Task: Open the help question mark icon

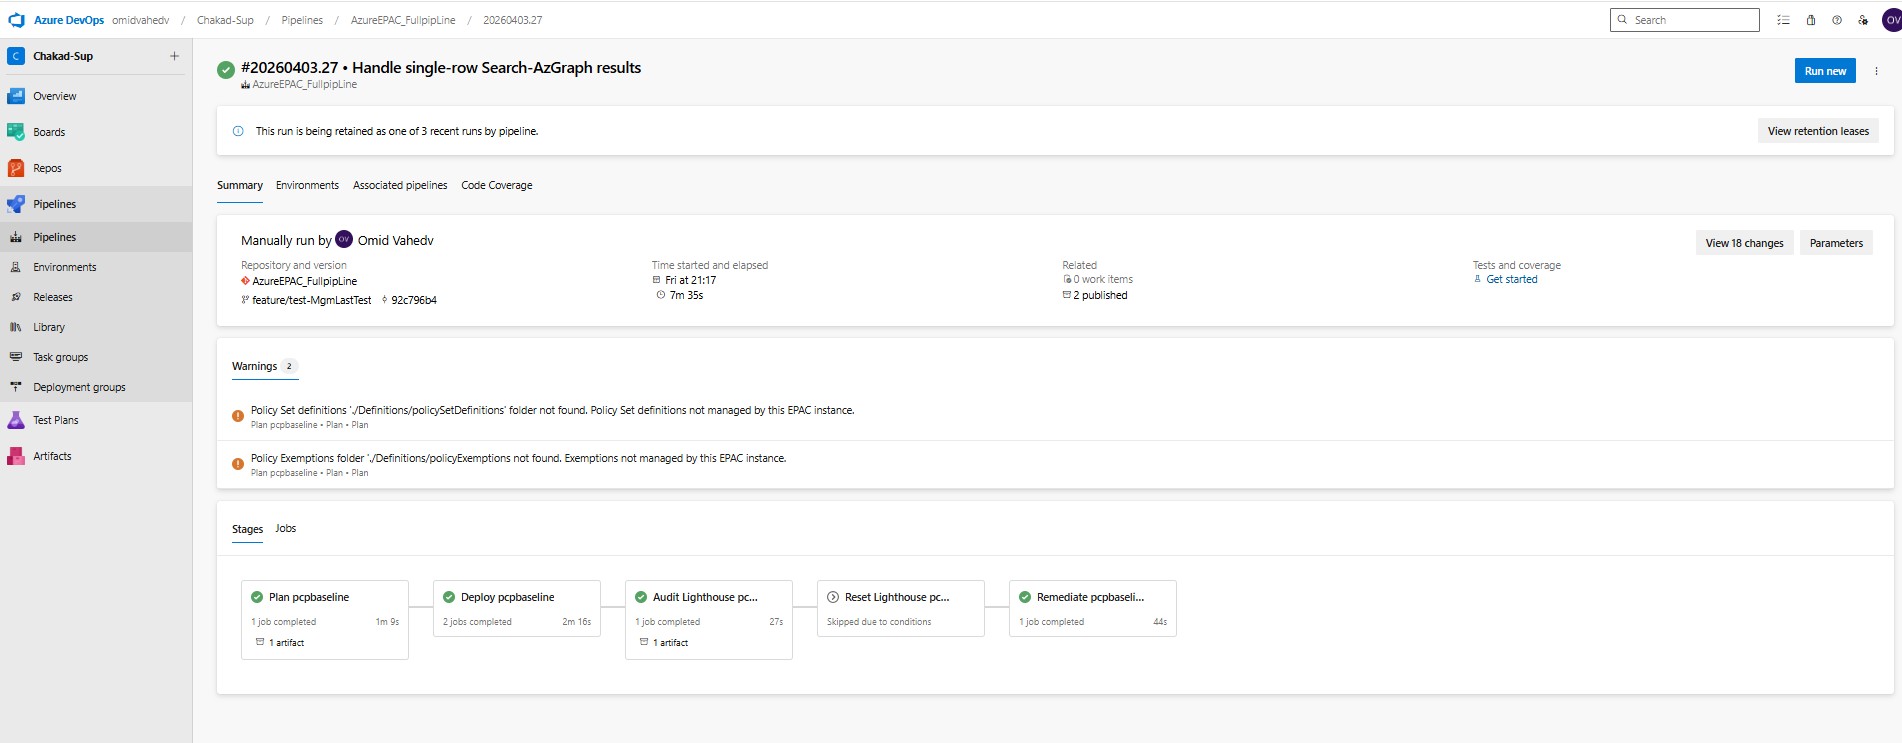Action: point(1837,20)
